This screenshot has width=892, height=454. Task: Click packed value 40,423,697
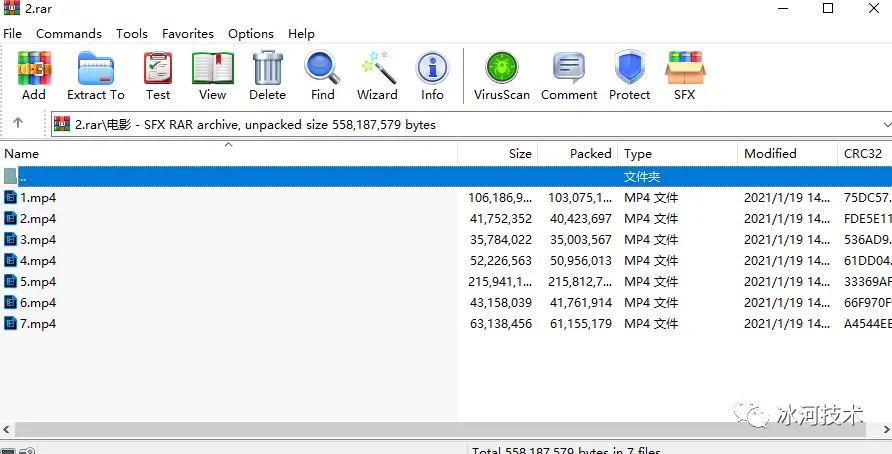[581, 218]
